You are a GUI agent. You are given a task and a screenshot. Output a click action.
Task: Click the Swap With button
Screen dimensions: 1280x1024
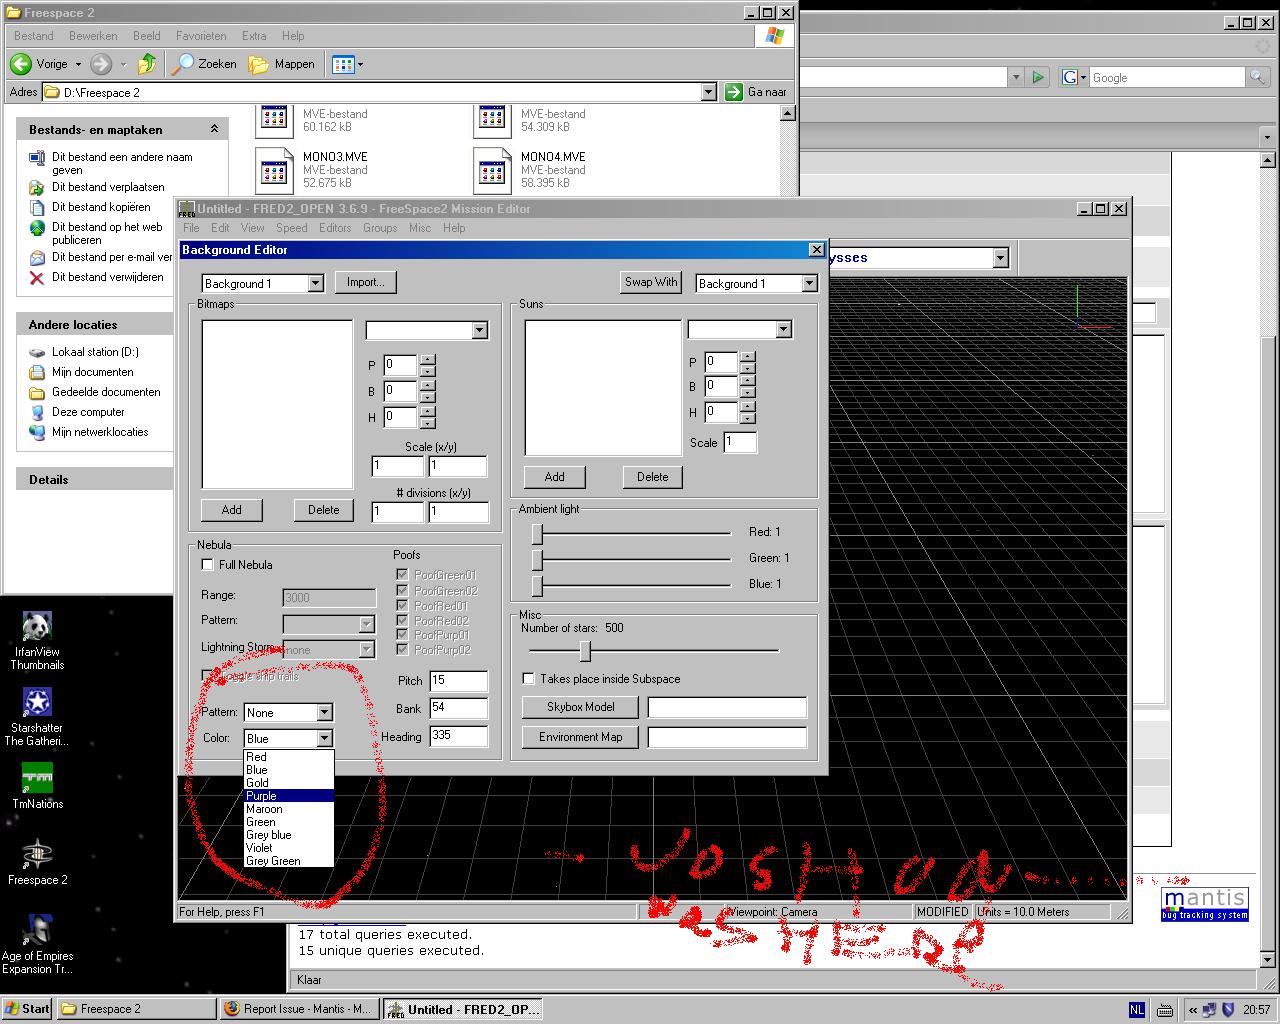[x=651, y=282]
